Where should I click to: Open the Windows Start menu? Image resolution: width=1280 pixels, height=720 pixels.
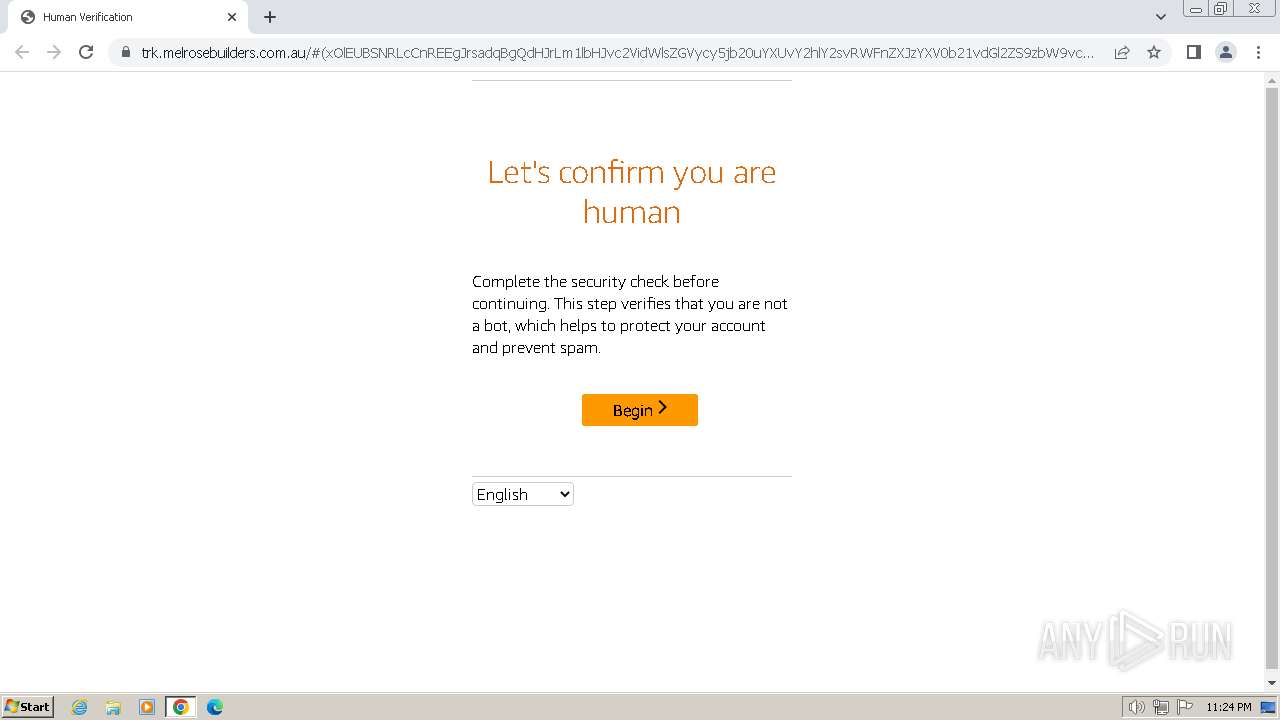click(x=28, y=707)
